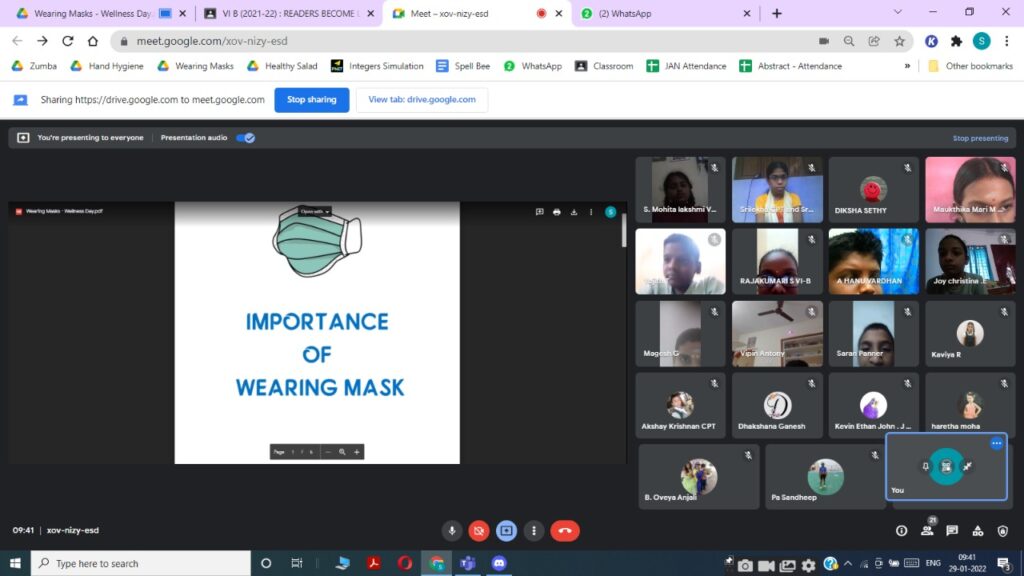Zoom in on the PDF page
The height and width of the screenshot is (576, 1024).
(x=356, y=452)
